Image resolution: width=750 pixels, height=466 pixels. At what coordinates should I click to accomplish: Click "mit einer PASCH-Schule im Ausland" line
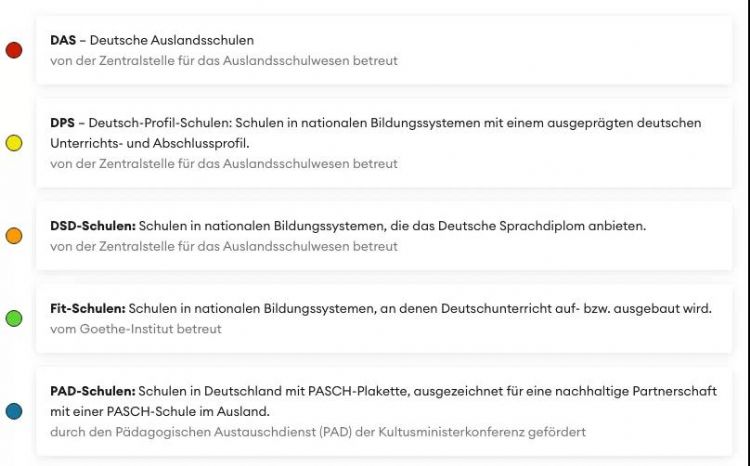pyautogui.click(x=159, y=411)
